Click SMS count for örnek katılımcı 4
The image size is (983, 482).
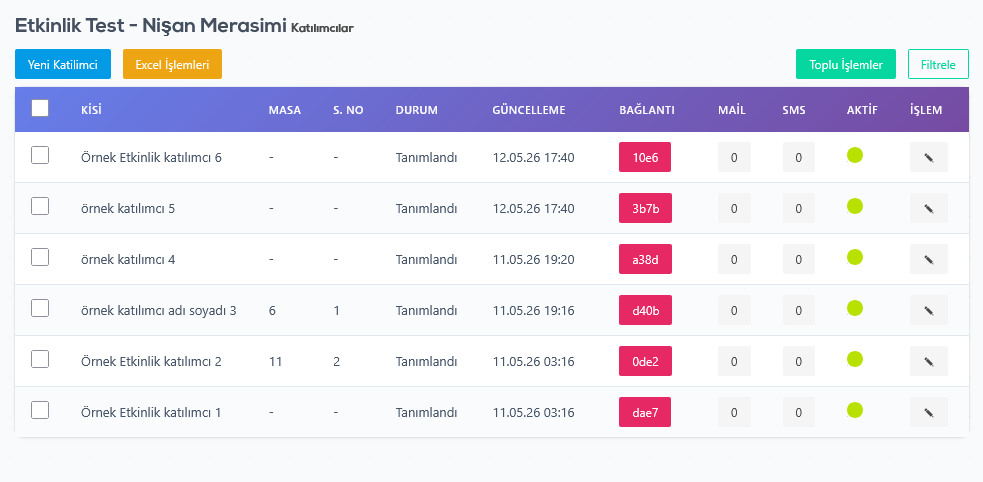tap(799, 259)
